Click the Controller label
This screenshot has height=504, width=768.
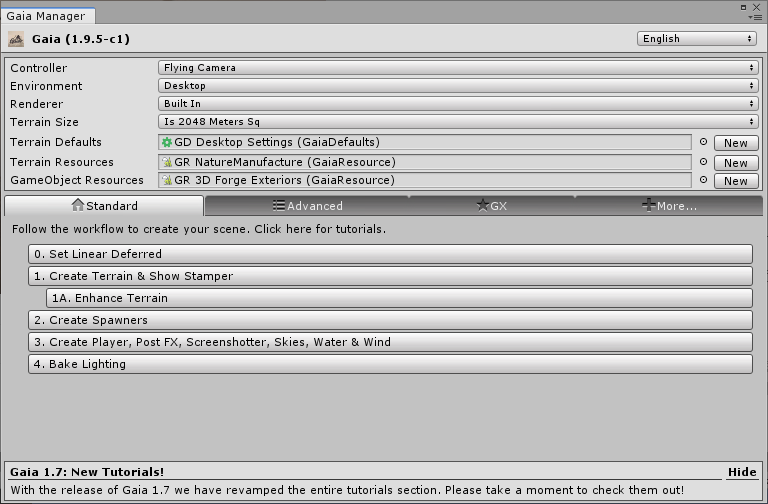[39, 68]
